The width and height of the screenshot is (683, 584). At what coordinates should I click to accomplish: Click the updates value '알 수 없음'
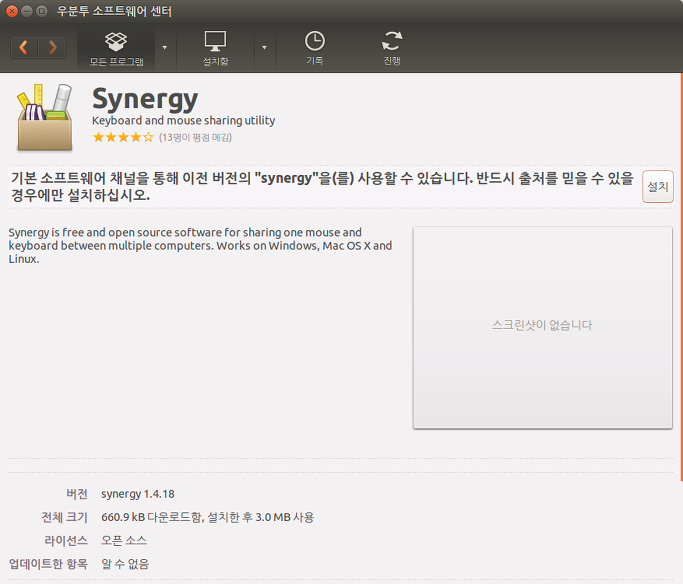(125, 564)
